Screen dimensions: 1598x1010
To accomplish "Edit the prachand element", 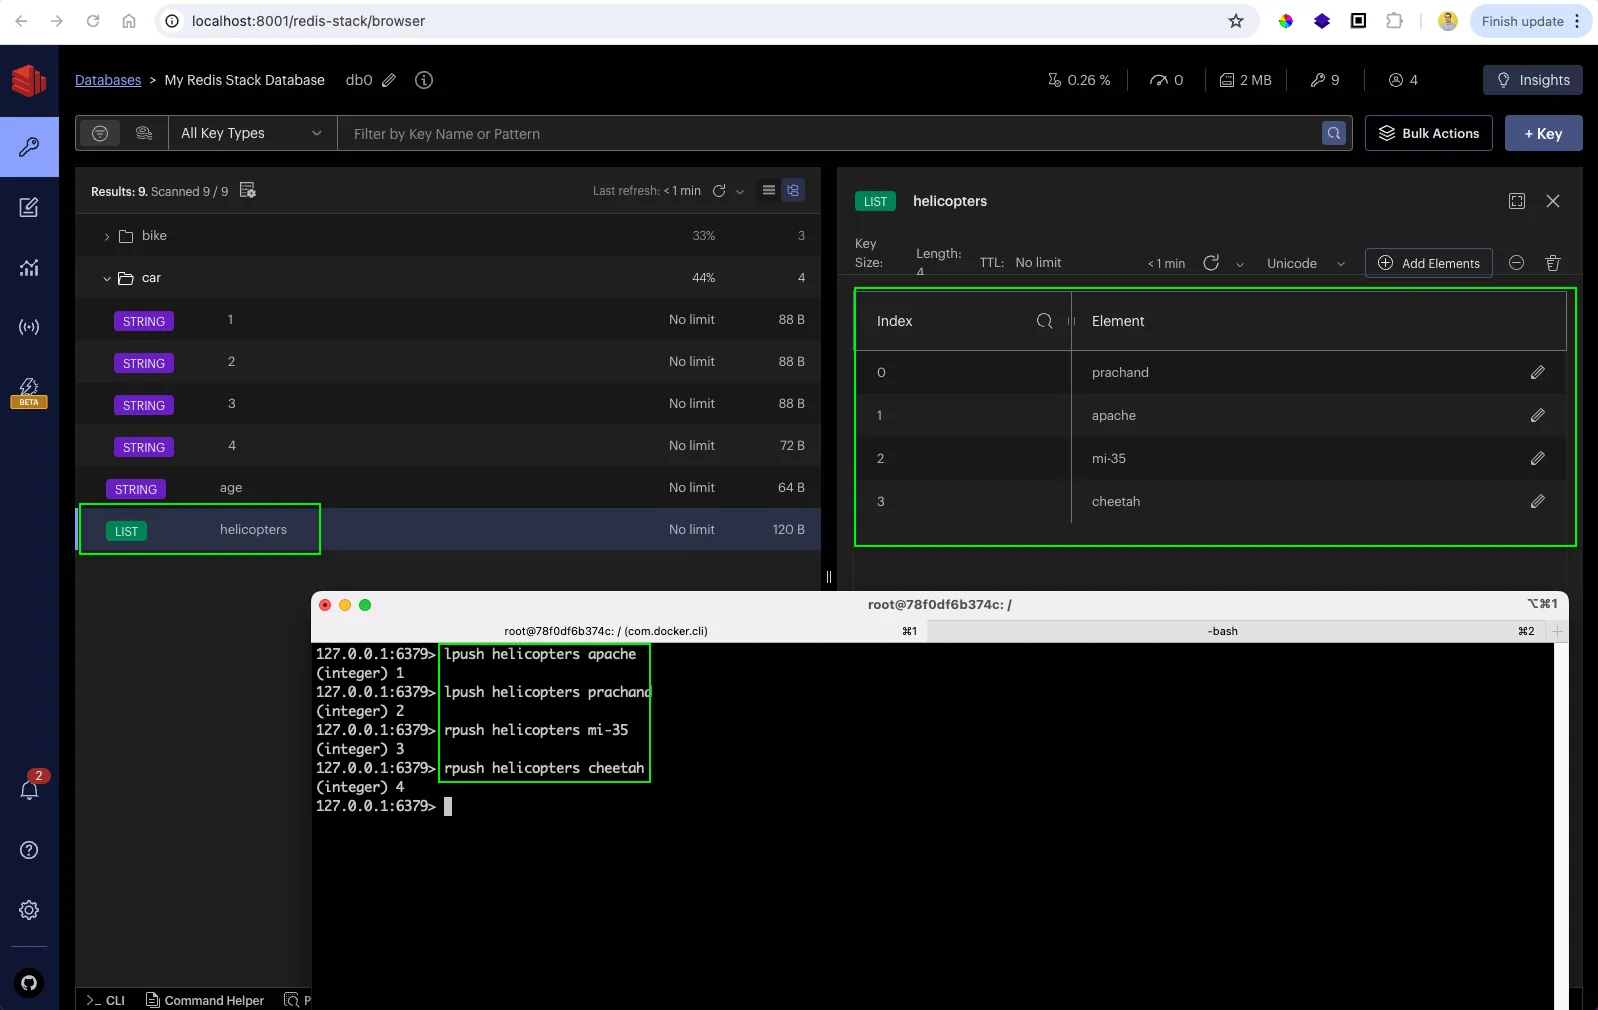I will pos(1538,372).
